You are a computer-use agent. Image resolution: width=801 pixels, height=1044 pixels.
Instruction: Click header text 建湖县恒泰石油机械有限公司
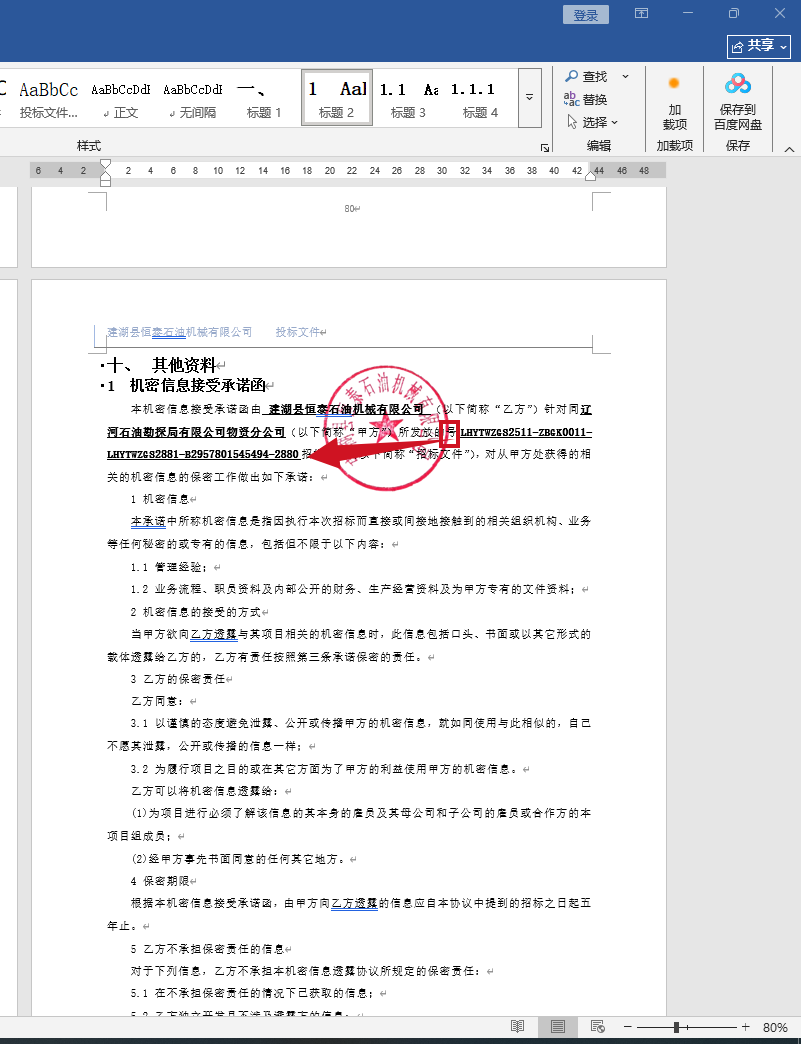(x=180, y=332)
